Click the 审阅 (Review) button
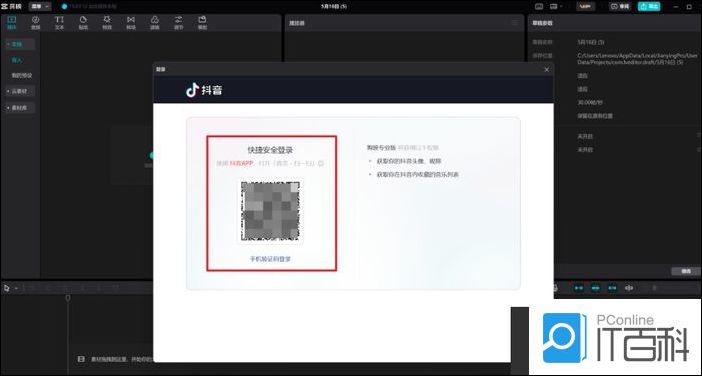 (620, 6)
